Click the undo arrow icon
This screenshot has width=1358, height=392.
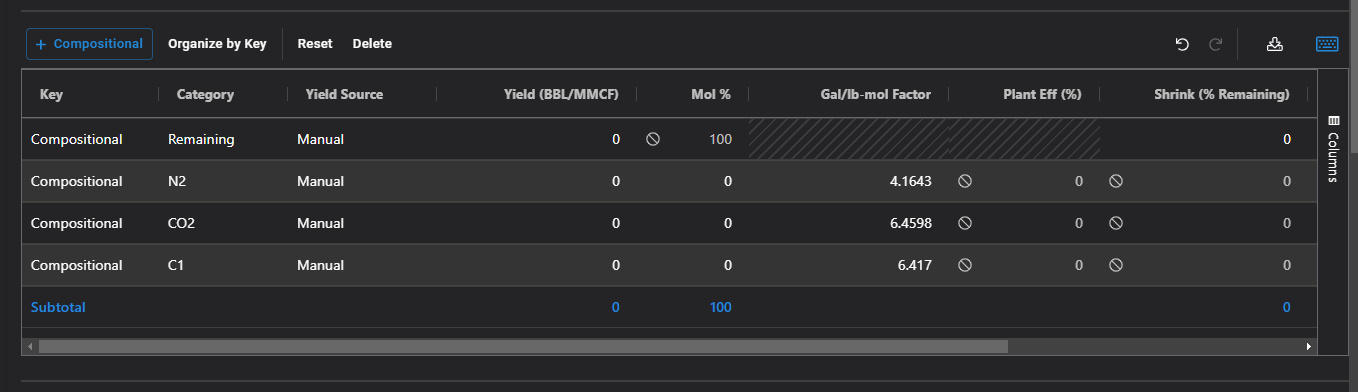pos(1182,44)
